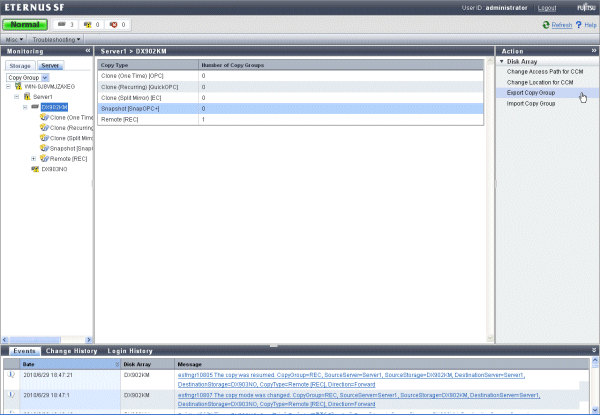Screen dimensions: 600x415
Task: Click the Clone (One Time) tree icon
Action: point(44,117)
